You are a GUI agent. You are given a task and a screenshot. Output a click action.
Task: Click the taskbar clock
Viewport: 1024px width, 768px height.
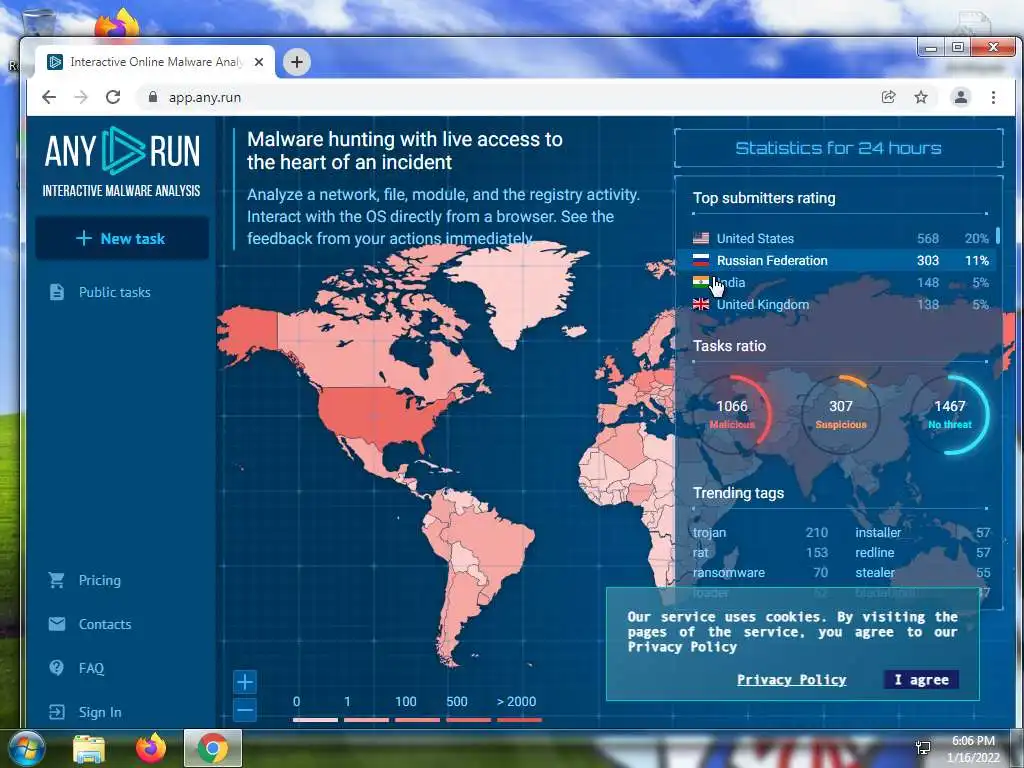pyautogui.click(x=973, y=749)
